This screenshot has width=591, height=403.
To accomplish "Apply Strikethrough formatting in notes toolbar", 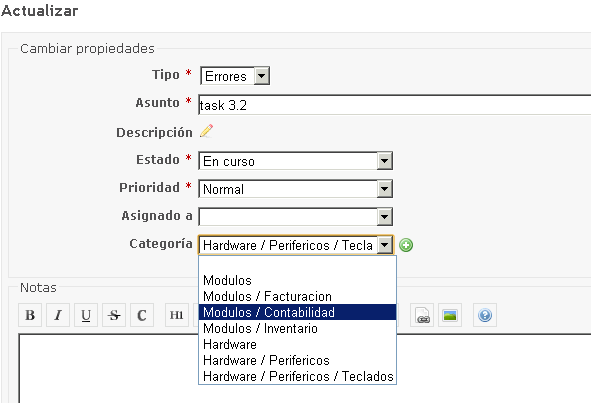I will coord(114,315).
